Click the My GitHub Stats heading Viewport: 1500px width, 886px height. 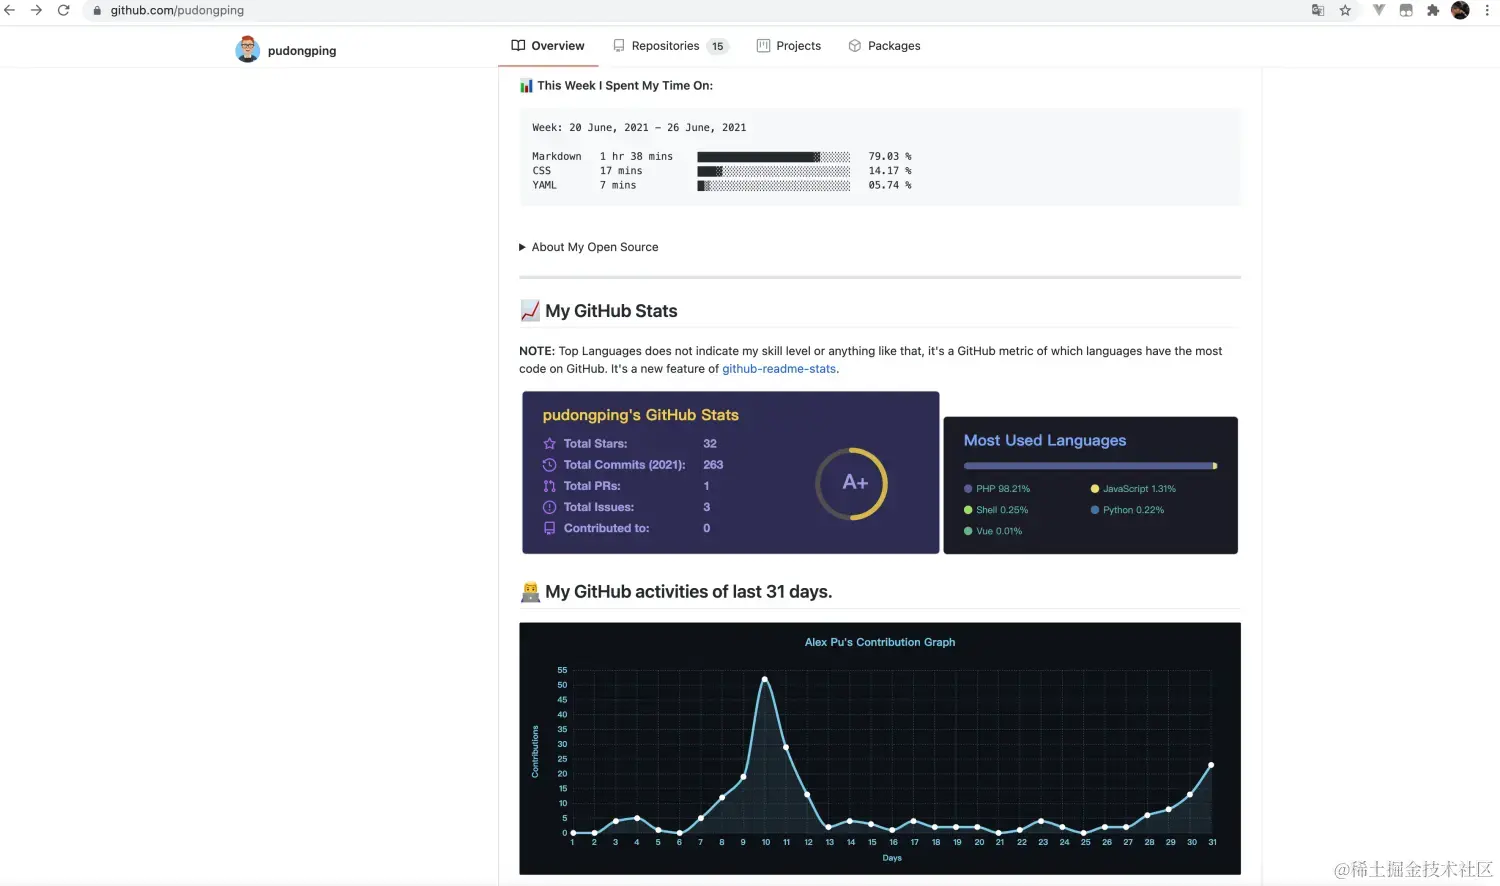coord(611,311)
